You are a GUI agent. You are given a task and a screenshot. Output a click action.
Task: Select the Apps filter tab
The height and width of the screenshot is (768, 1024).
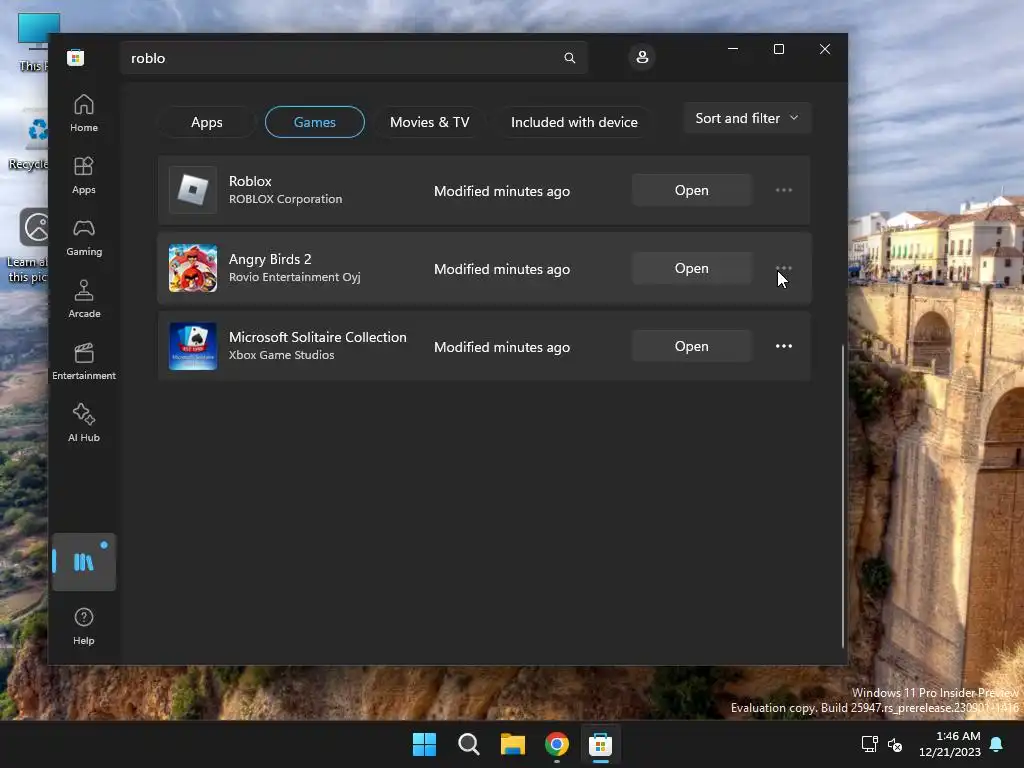click(206, 122)
